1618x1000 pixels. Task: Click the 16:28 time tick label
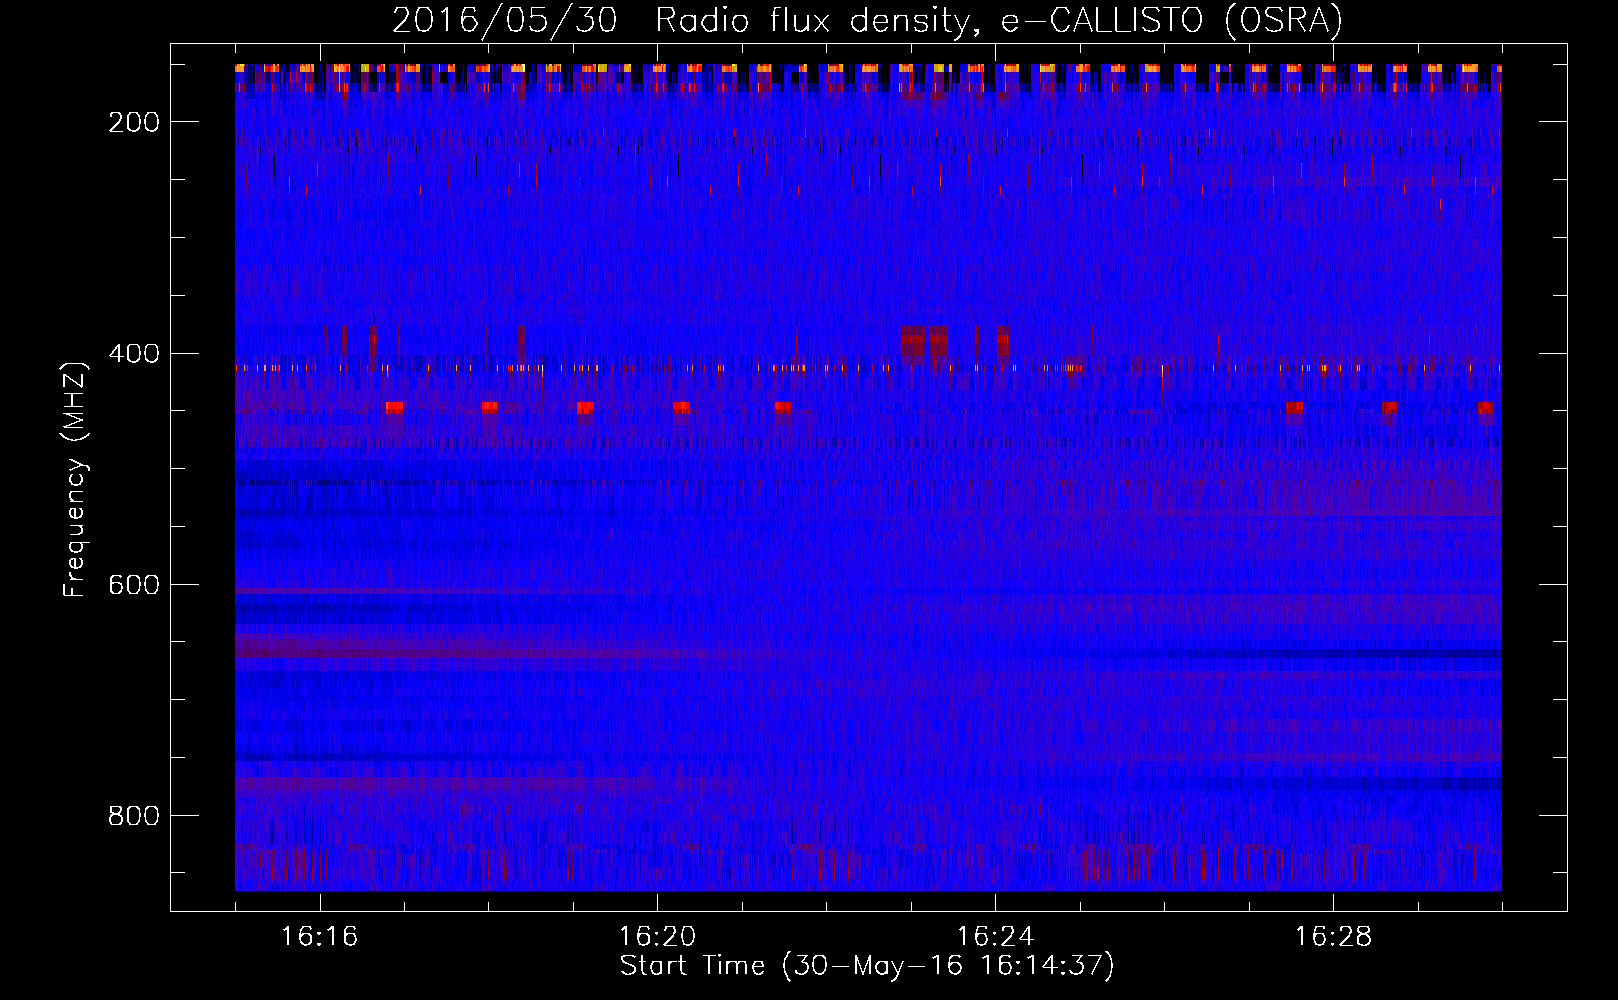(1333, 937)
